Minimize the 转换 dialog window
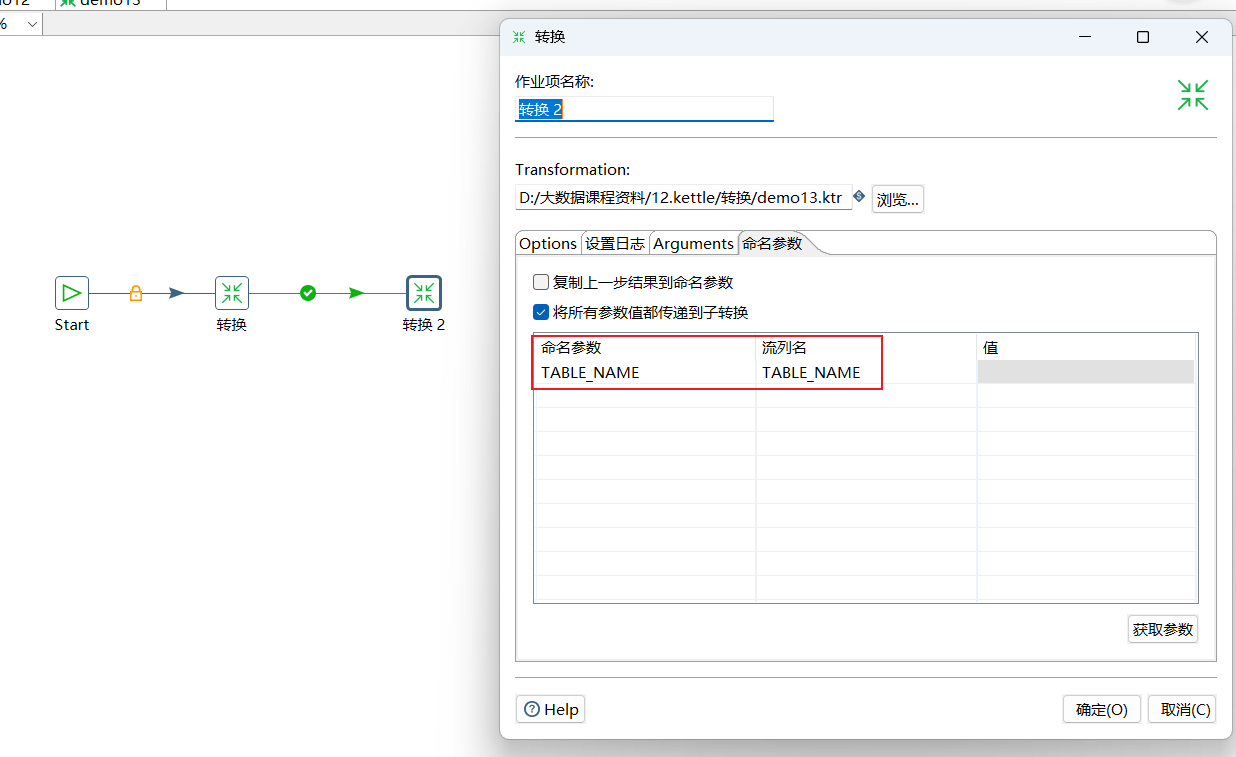The width and height of the screenshot is (1236, 757). (x=1085, y=37)
